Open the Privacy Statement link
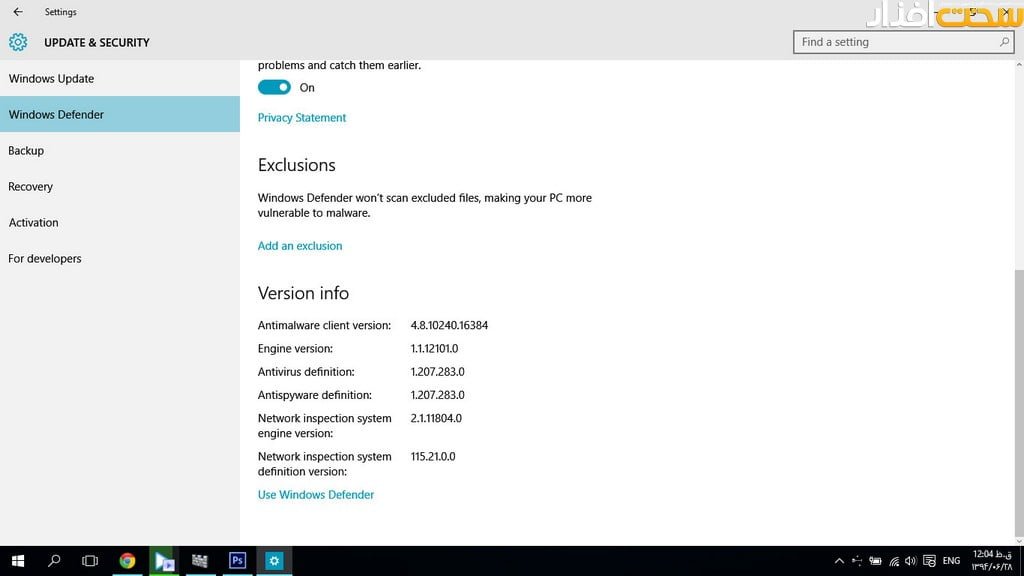Image resolution: width=1024 pixels, height=576 pixels. pyautogui.click(x=302, y=118)
